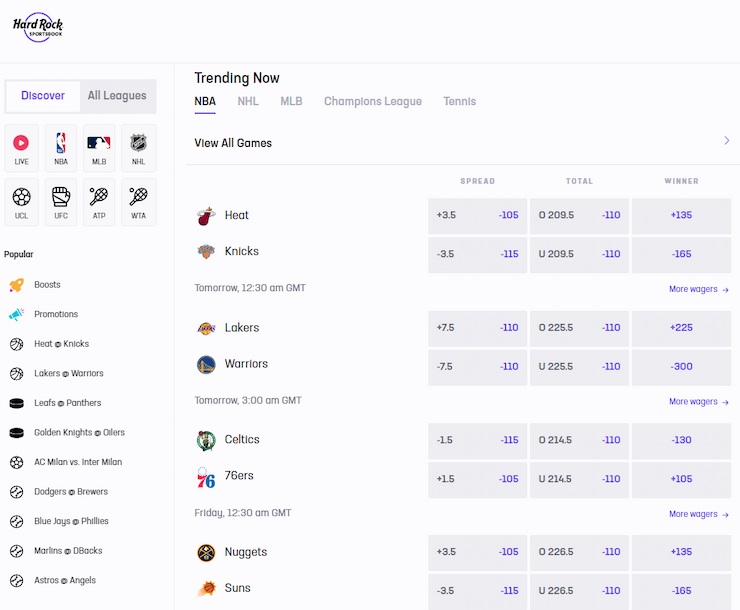
Task: Click the 76ers team logo
Action: (206, 477)
